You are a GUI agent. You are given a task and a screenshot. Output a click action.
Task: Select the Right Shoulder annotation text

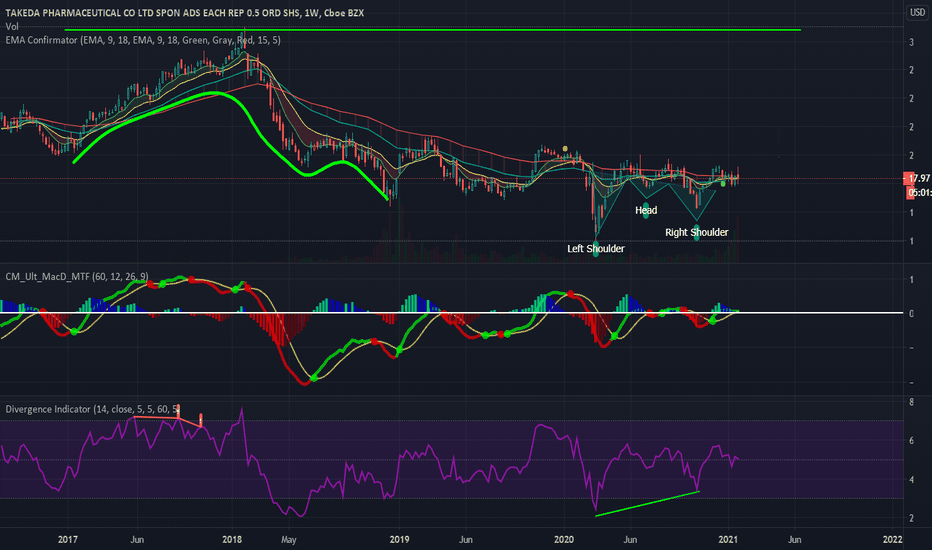tap(697, 232)
